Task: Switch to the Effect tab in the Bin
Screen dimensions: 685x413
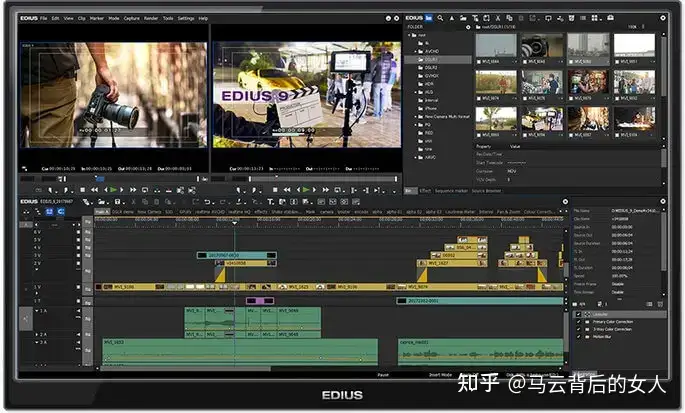Action: pyautogui.click(x=425, y=191)
